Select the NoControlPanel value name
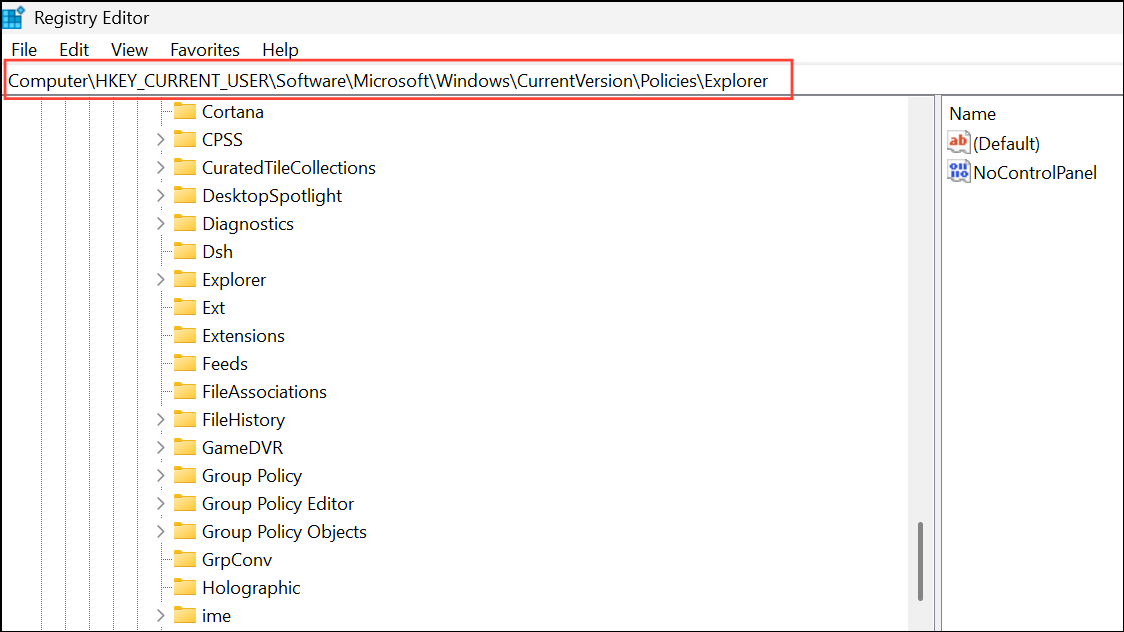The image size is (1124, 632). (x=1035, y=173)
